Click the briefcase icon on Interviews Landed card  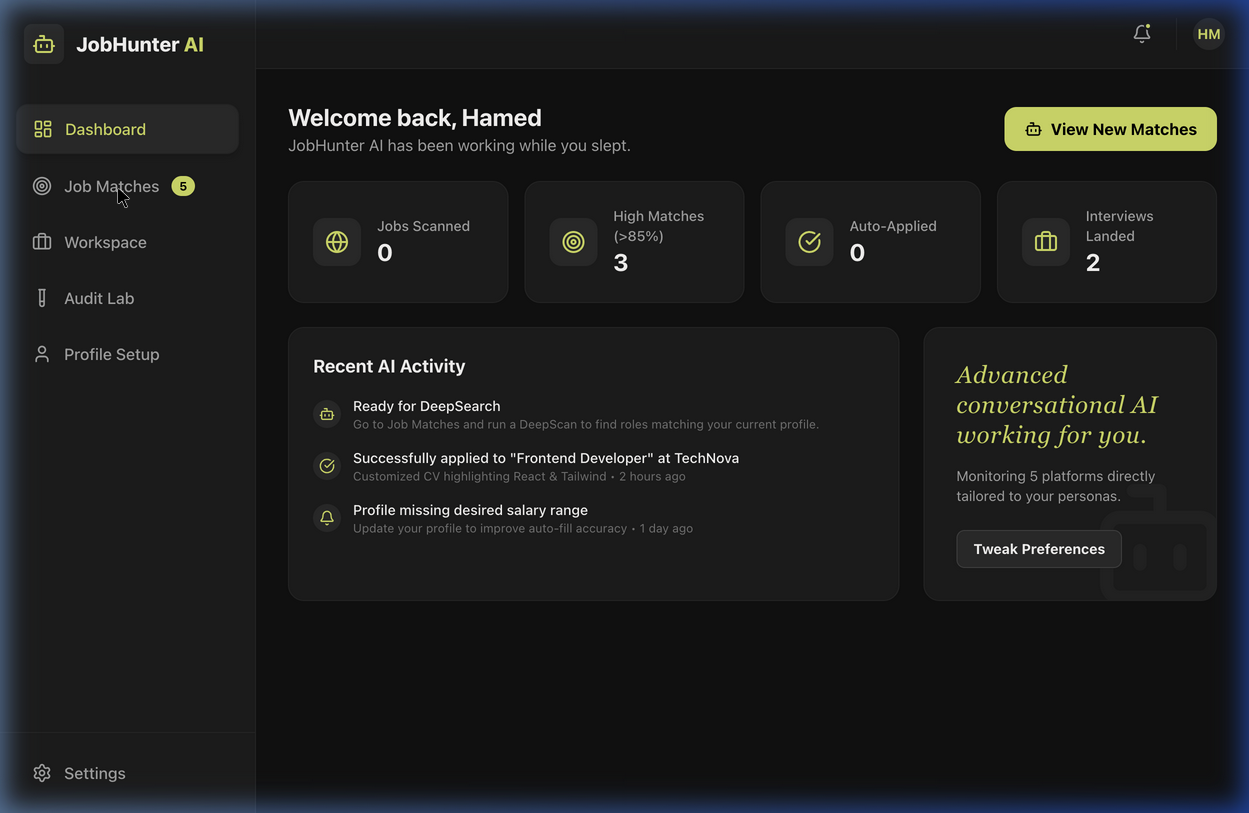1045,241
